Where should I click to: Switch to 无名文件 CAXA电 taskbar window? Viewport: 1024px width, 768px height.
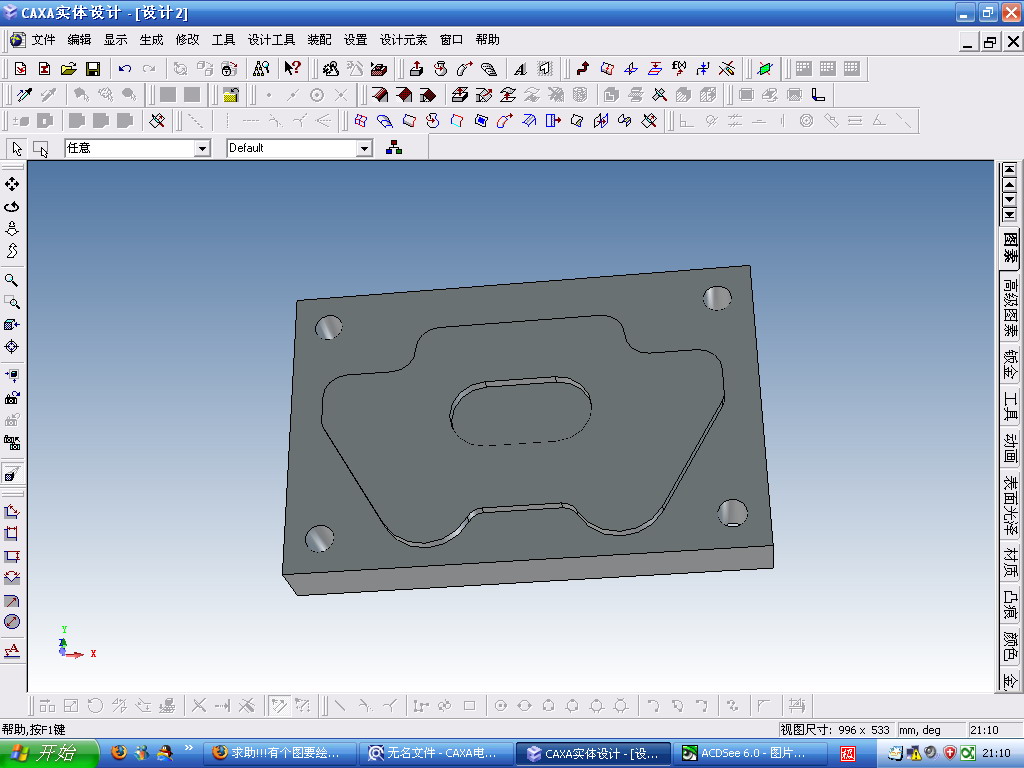[x=436, y=753]
